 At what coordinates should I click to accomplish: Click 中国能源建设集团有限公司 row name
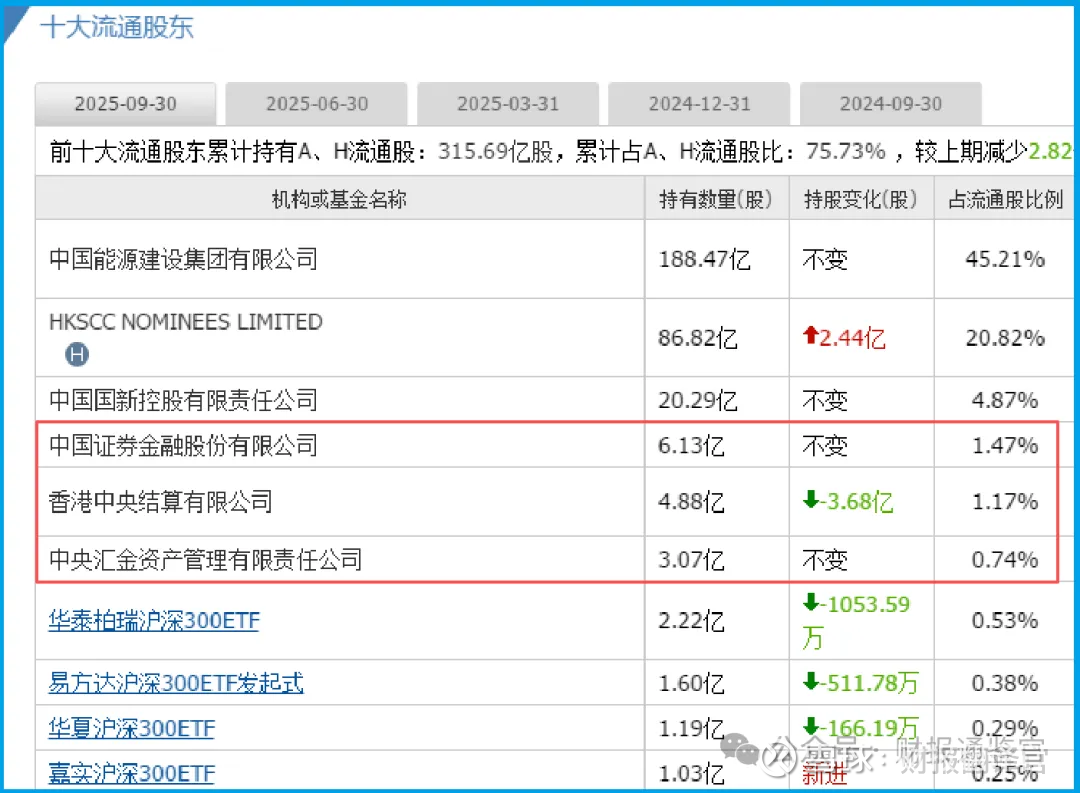coord(183,259)
